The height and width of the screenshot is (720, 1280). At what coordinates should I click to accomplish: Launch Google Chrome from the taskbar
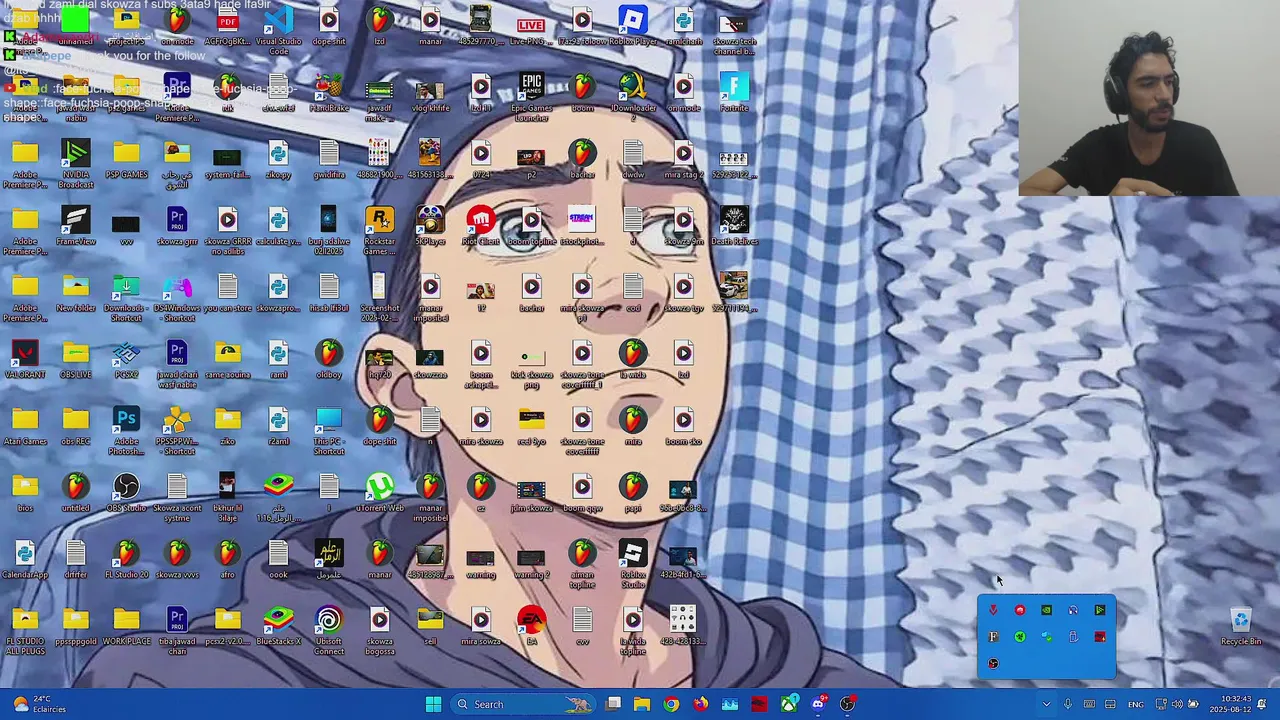(671, 704)
